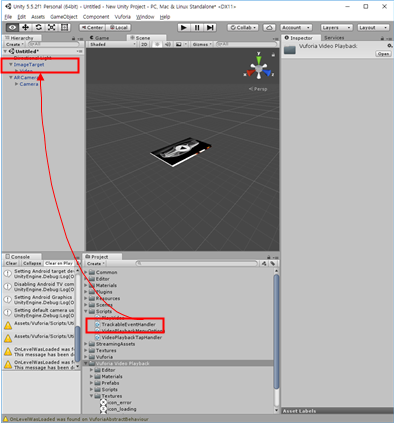Click the folder icon in Inspector header

(x=290, y=50)
